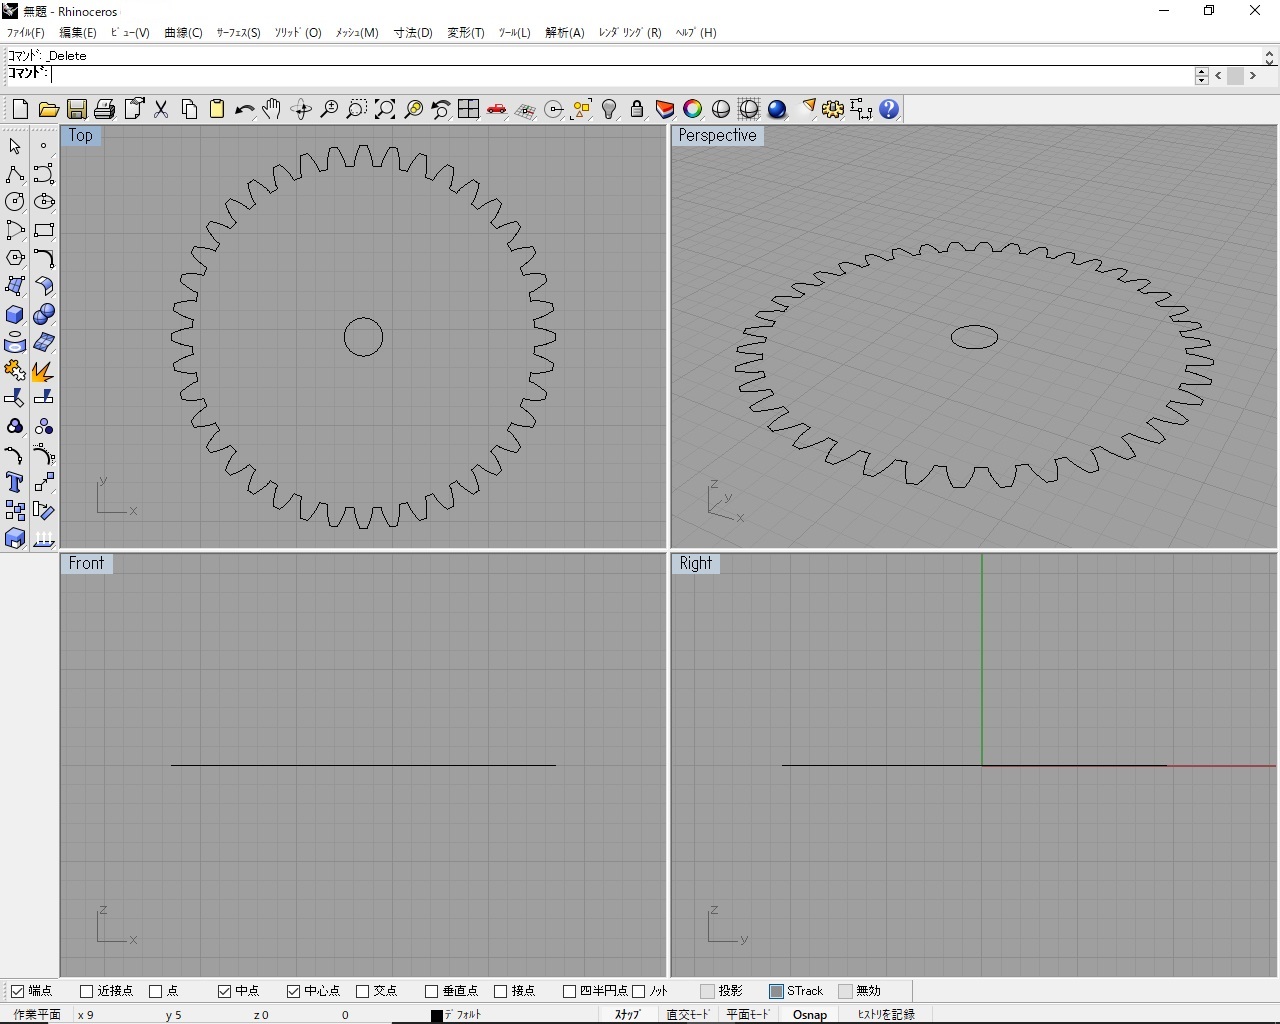Screen dimensions: 1280x1024
Task: Select the arrow pointer selection tool
Action: [x=15, y=146]
